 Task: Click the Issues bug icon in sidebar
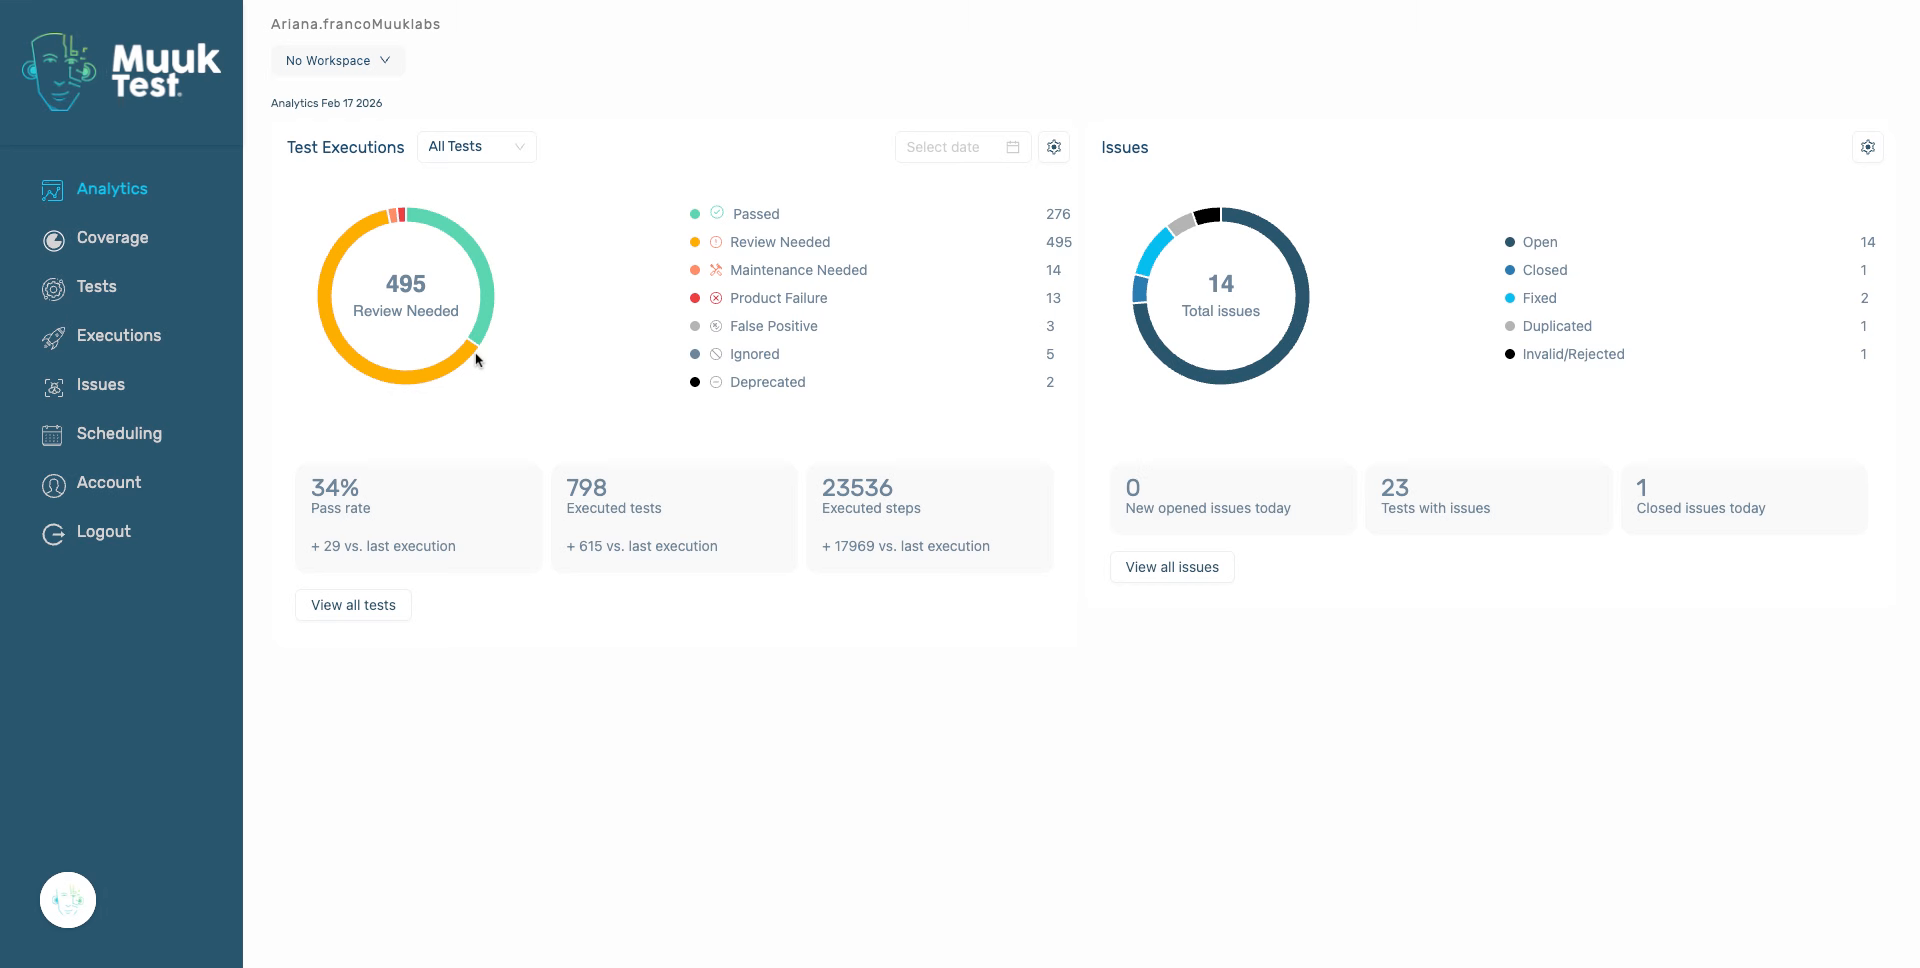point(53,386)
